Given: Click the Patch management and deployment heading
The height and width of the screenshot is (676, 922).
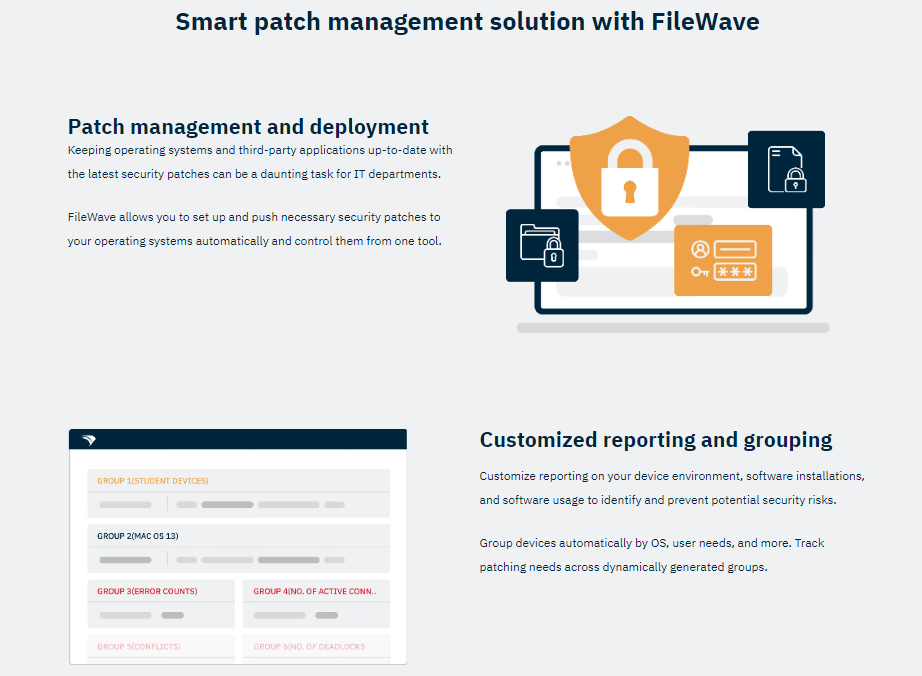Looking at the screenshot, I should (248, 126).
